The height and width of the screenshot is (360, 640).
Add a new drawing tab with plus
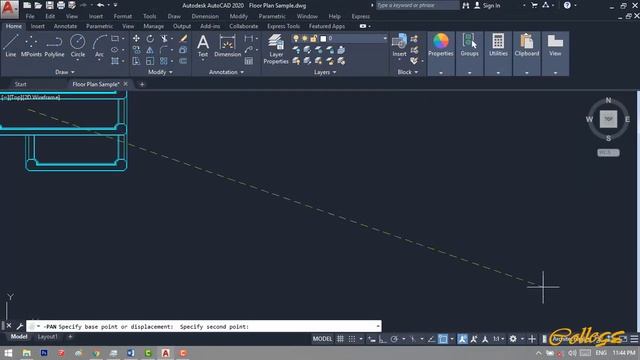[x=142, y=84]
